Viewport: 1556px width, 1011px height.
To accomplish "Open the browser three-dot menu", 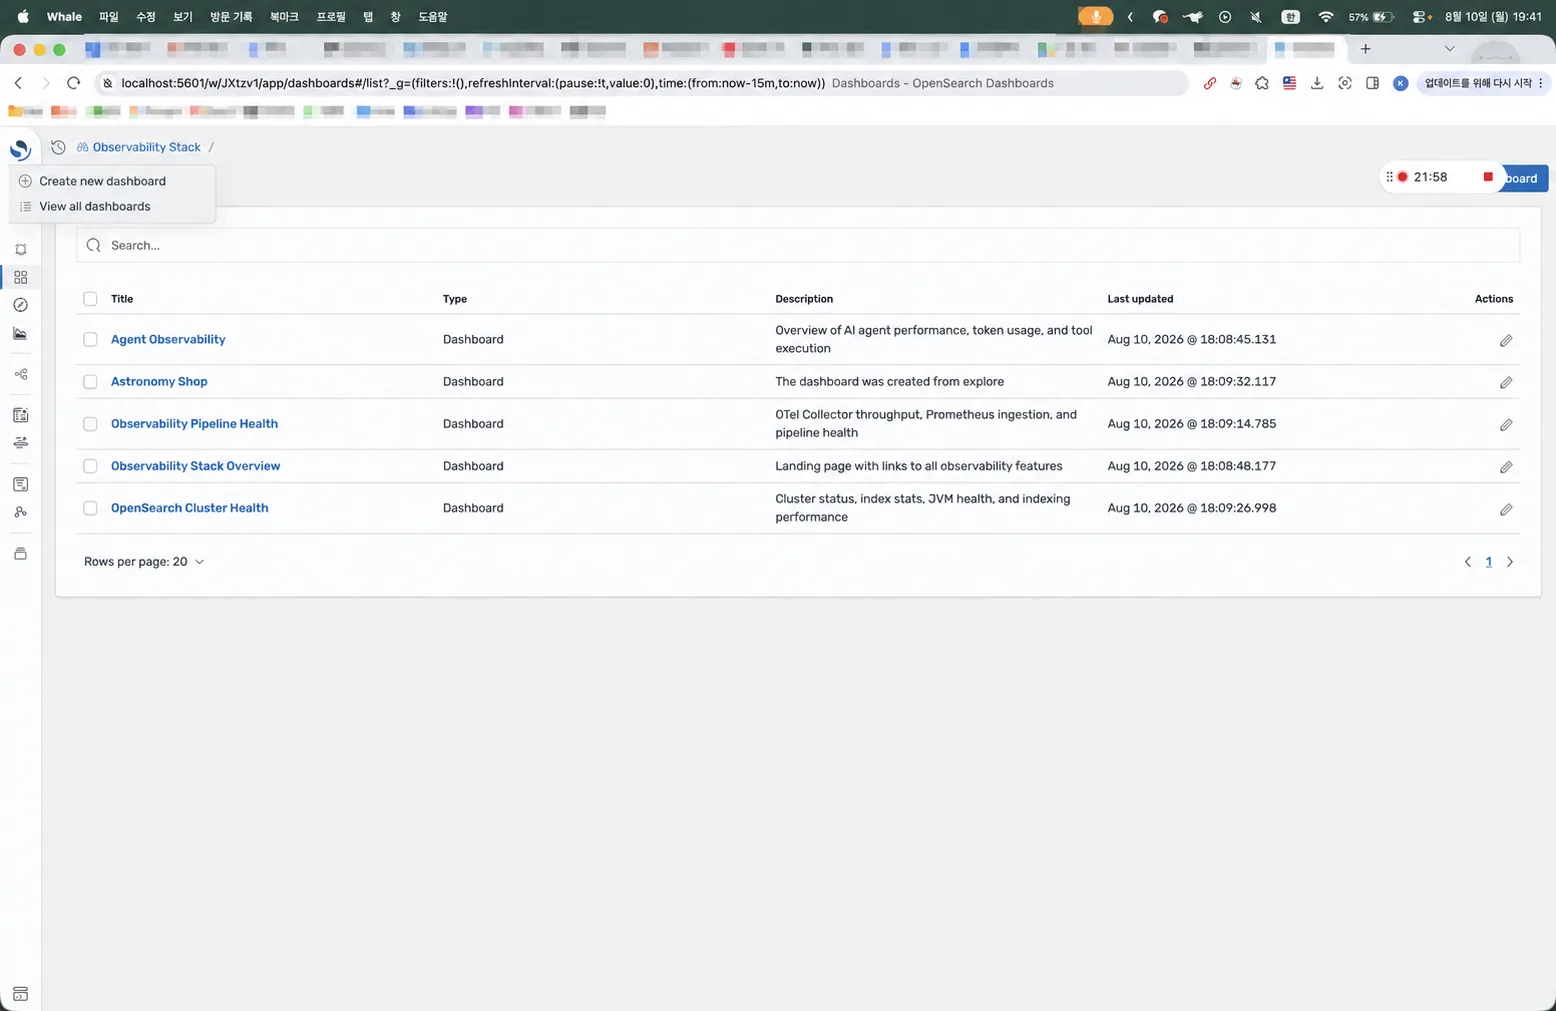I will click(1541, 83).
